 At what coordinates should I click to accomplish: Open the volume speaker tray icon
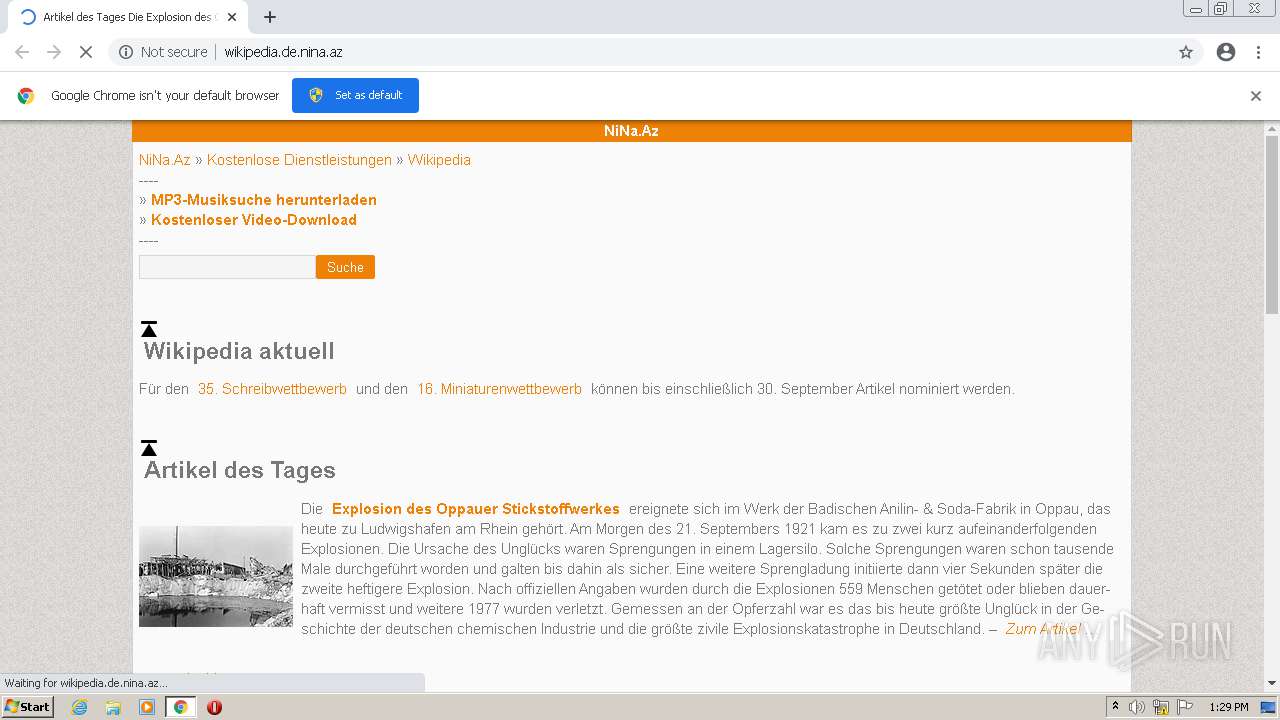(1137, 707)
